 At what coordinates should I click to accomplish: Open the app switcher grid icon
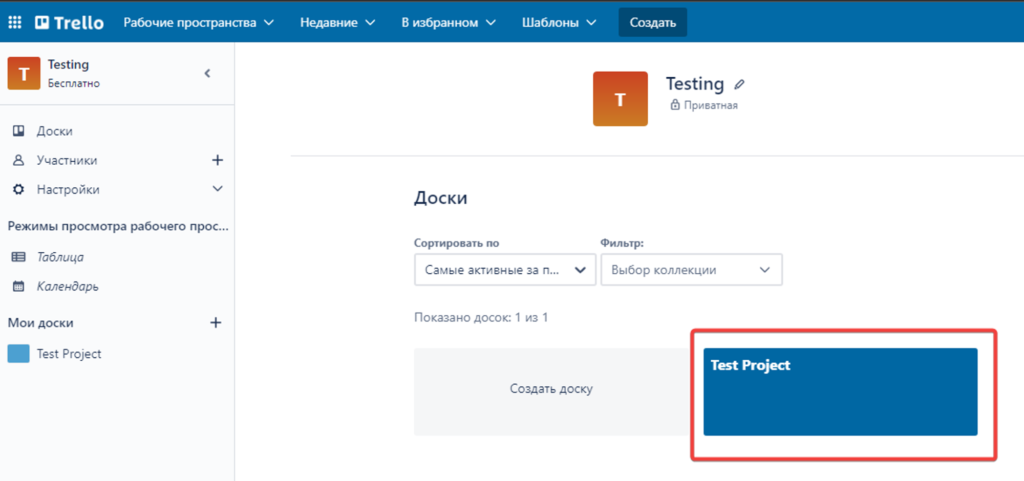tap(15, 22)
